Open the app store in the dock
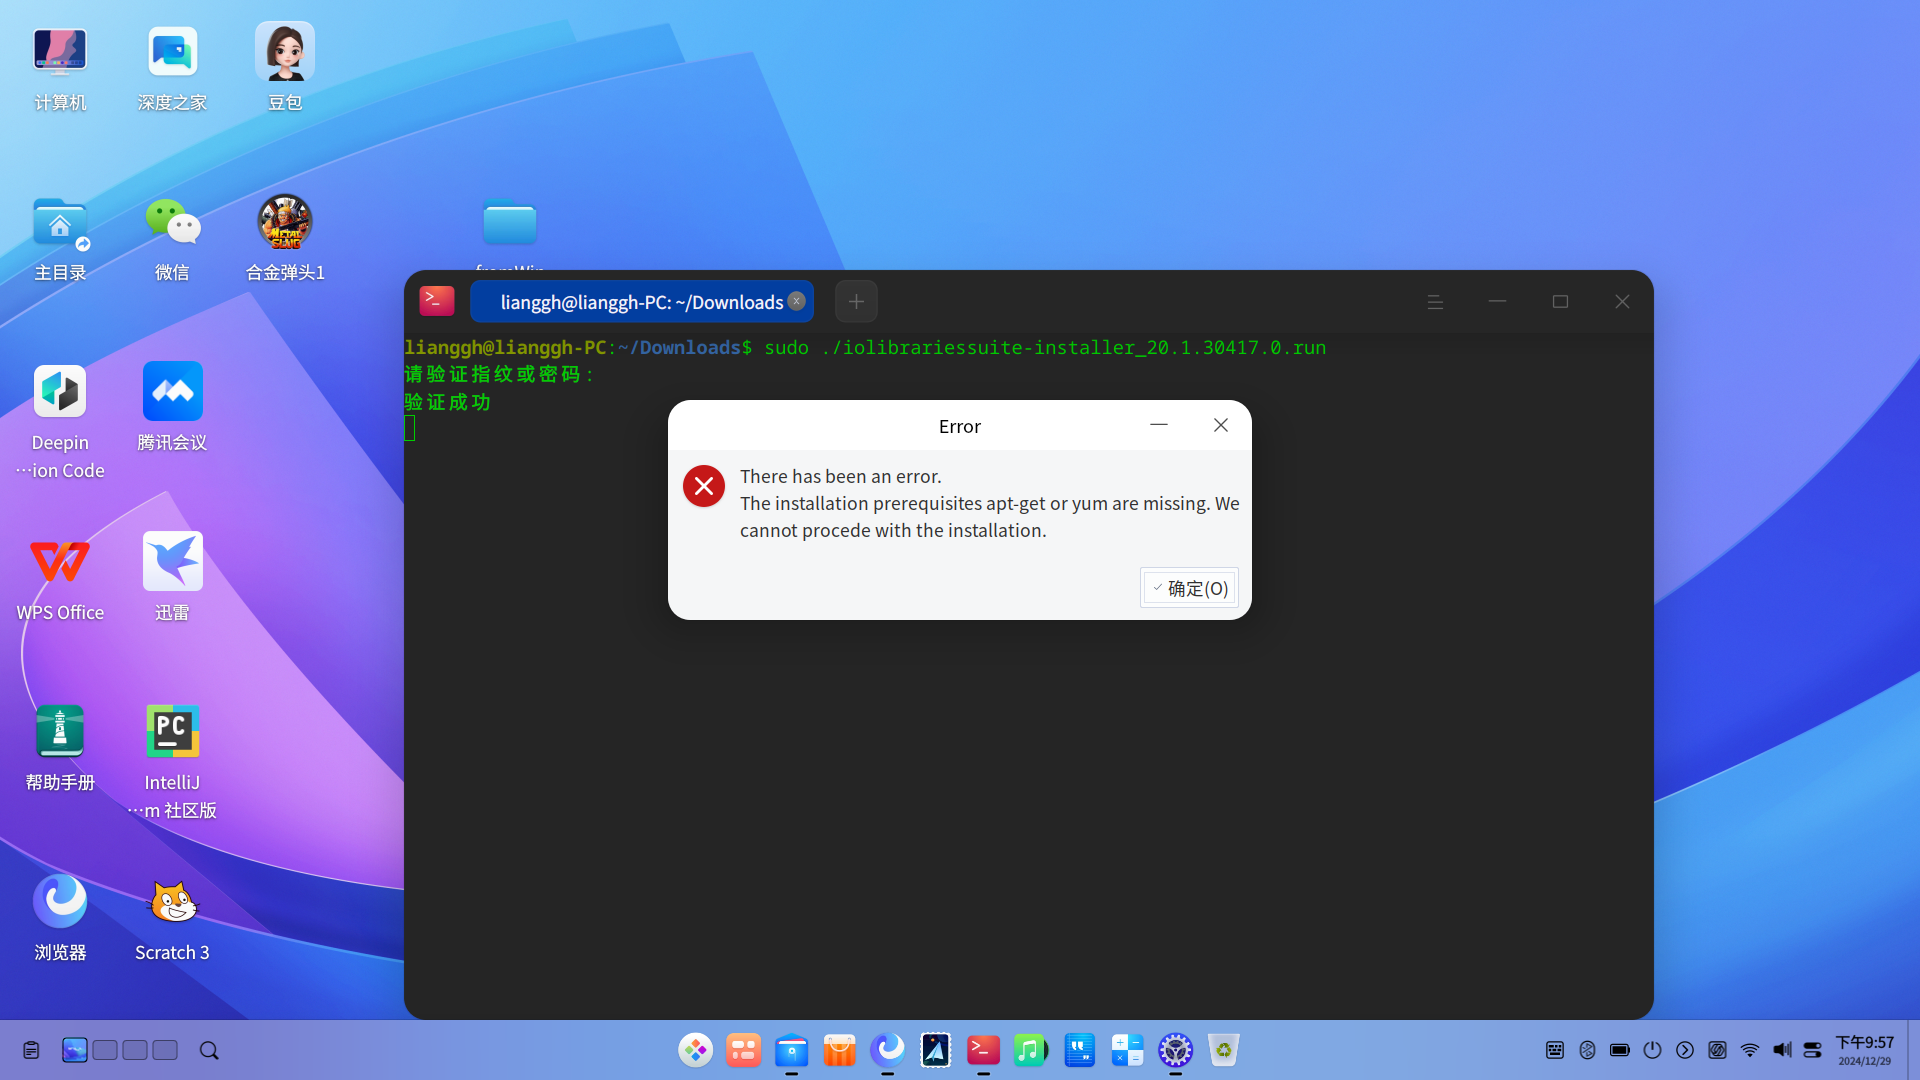Image resolution: width=1920 pixels, height=1080 pixels. click(x=839, y=1050)
